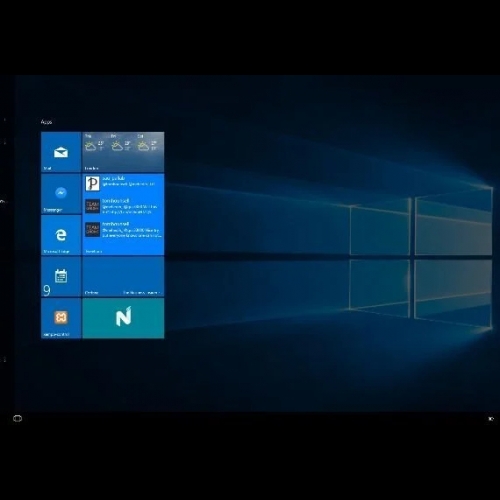500x500 pixels.
Task: Click the circle icon on the taskbar
Action: (17, 418)
